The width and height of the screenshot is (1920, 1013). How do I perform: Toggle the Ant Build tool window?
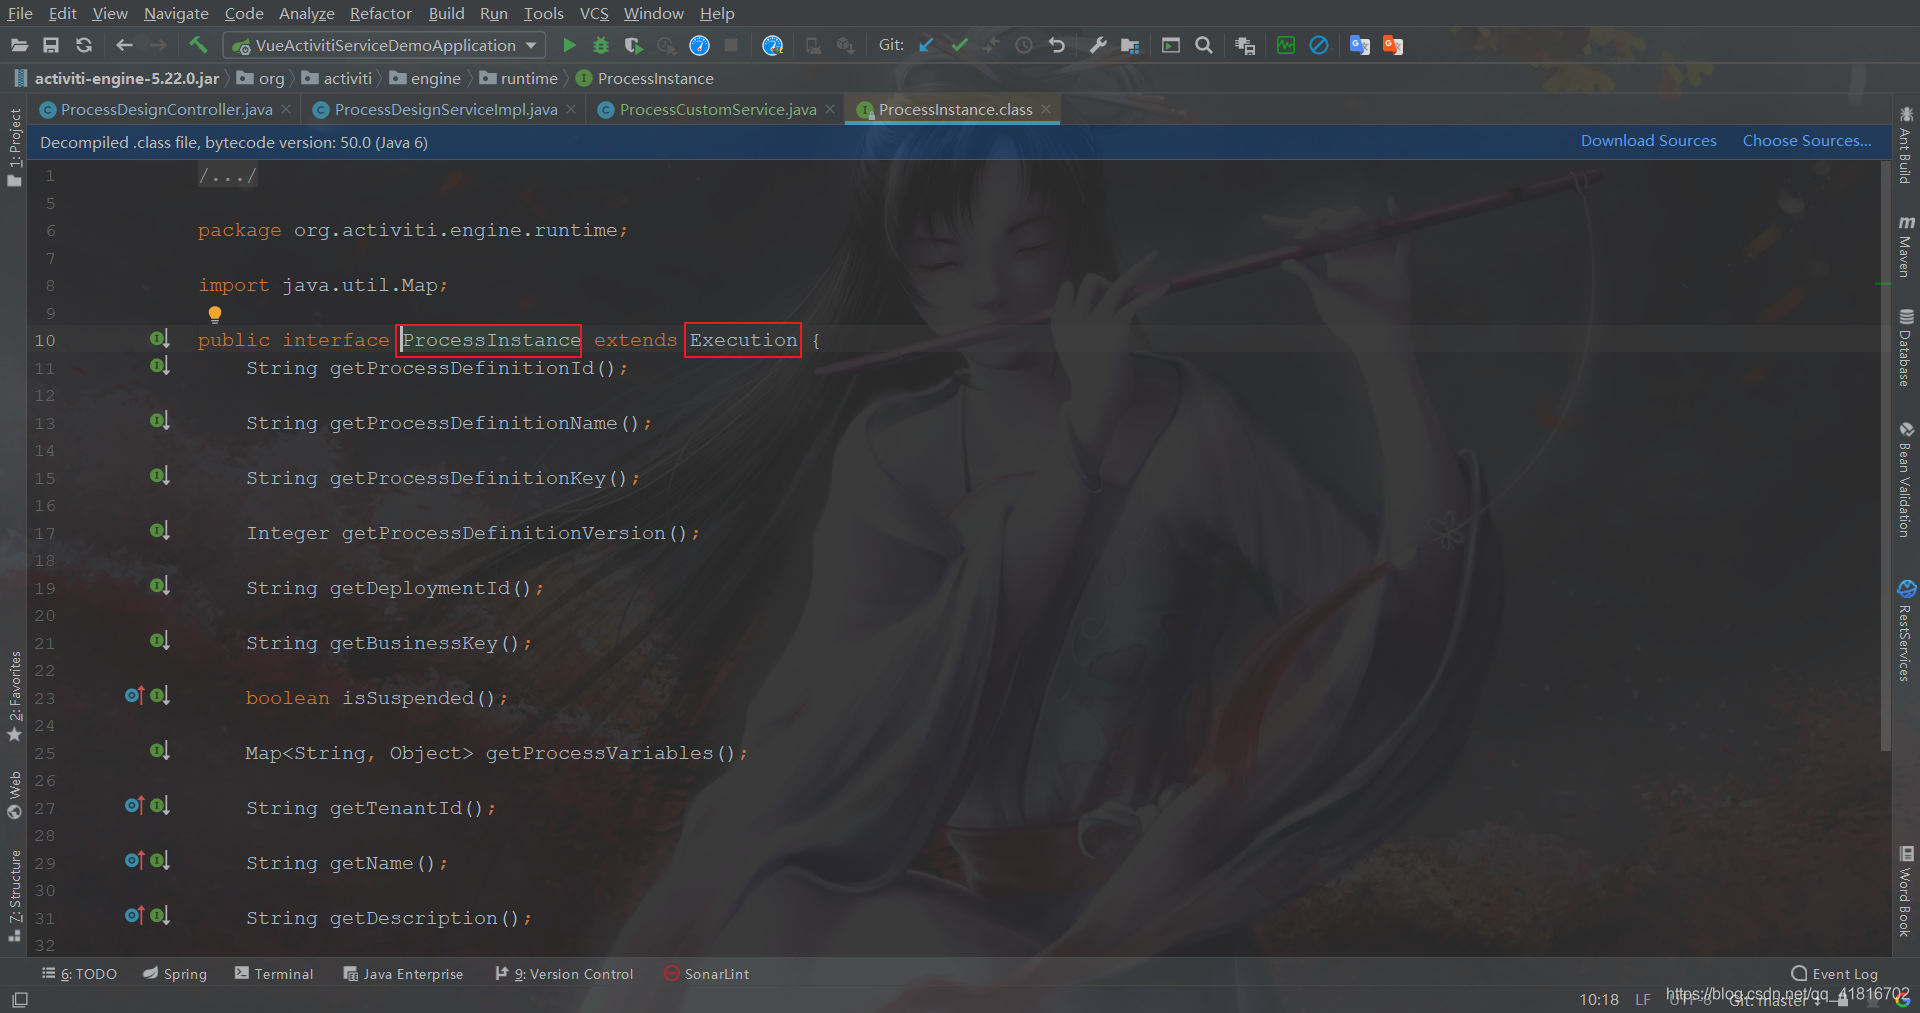pyautogui.click(x=1906, y=144)
